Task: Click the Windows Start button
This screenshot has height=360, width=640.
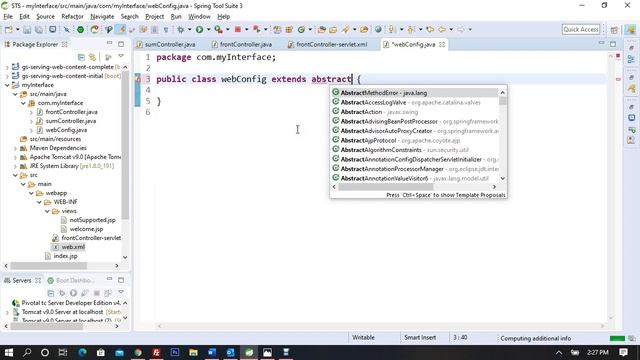Action: point(9,352)
